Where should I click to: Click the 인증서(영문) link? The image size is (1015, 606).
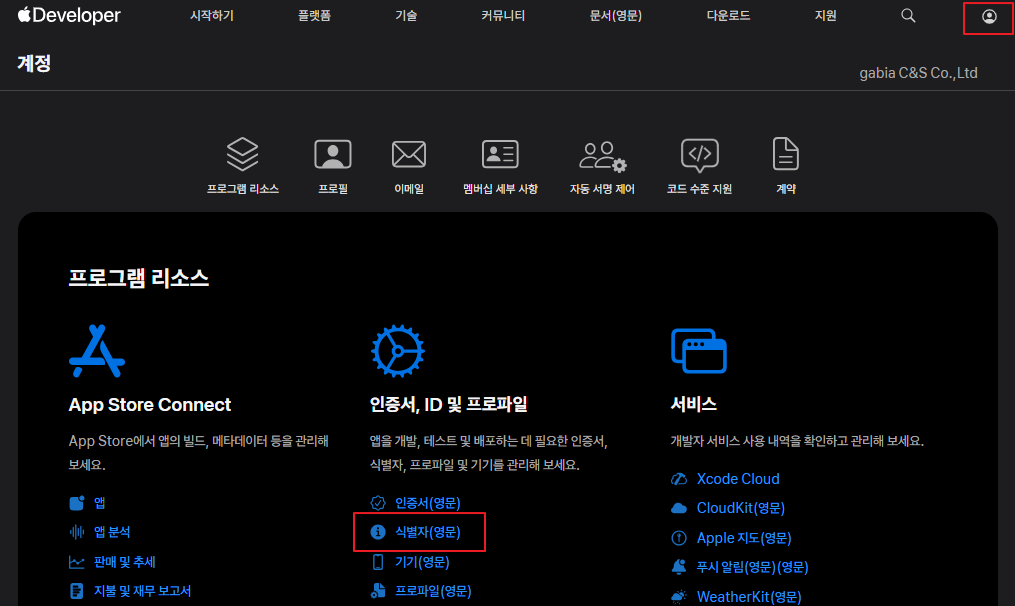click(427, 503)
